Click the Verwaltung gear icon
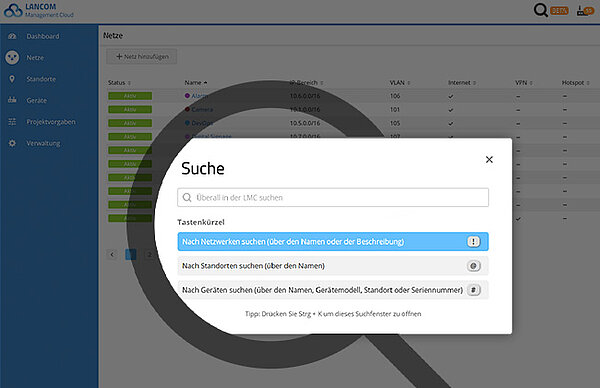The image size is (600, 388). tap(12, 143)
